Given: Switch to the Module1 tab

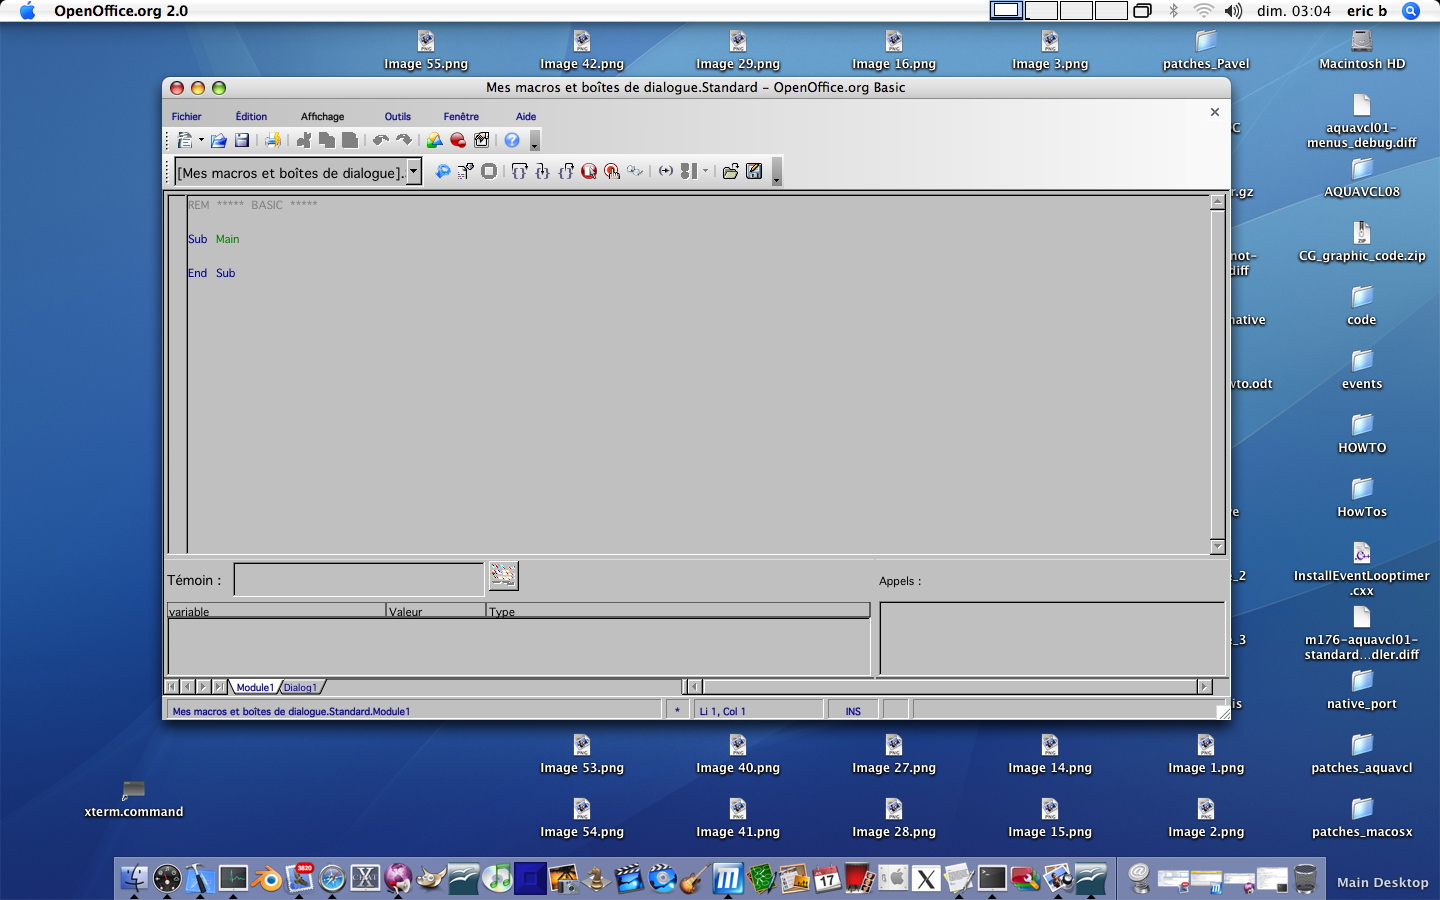Looking at the screenshot, I should point(254,687).
